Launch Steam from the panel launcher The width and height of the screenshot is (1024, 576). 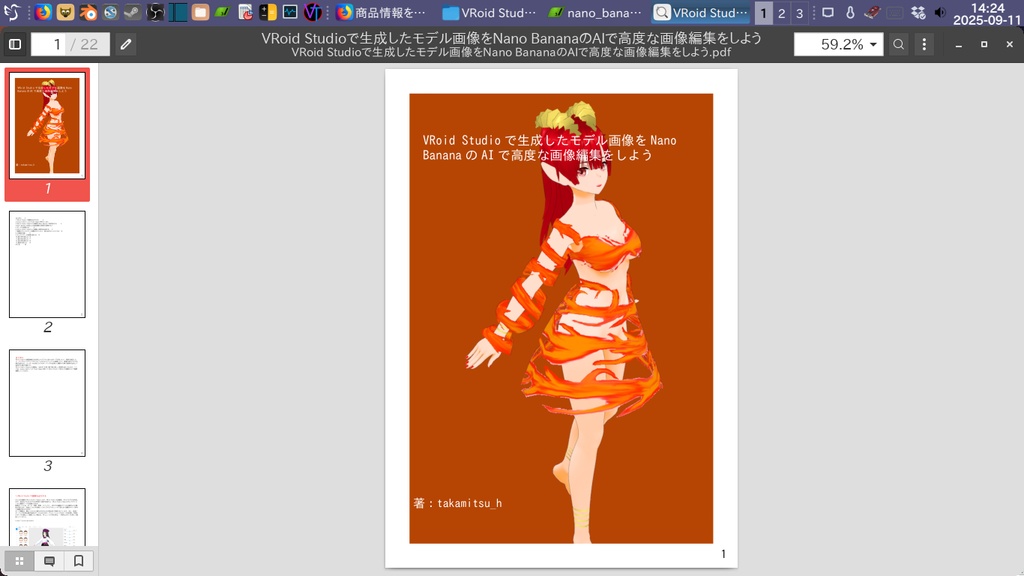133,12
